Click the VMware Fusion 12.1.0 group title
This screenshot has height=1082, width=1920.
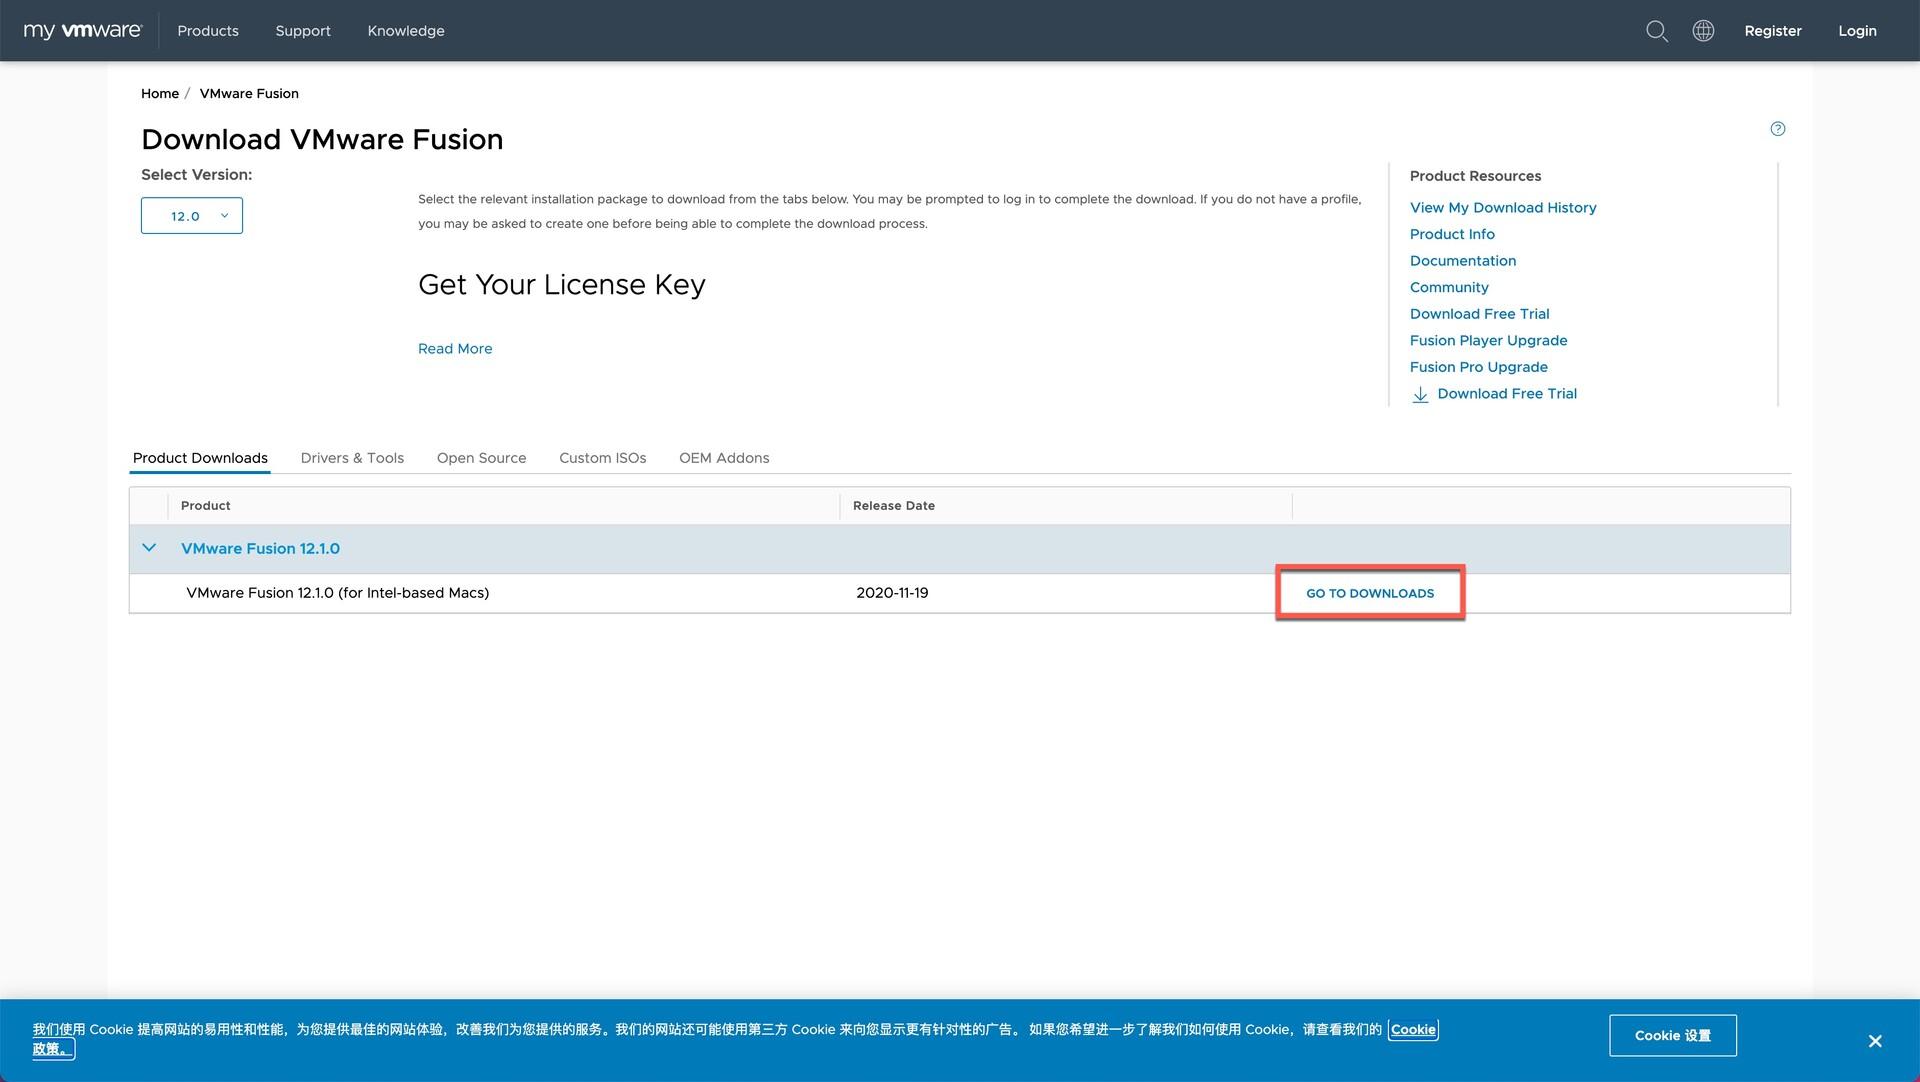[260, 549]
